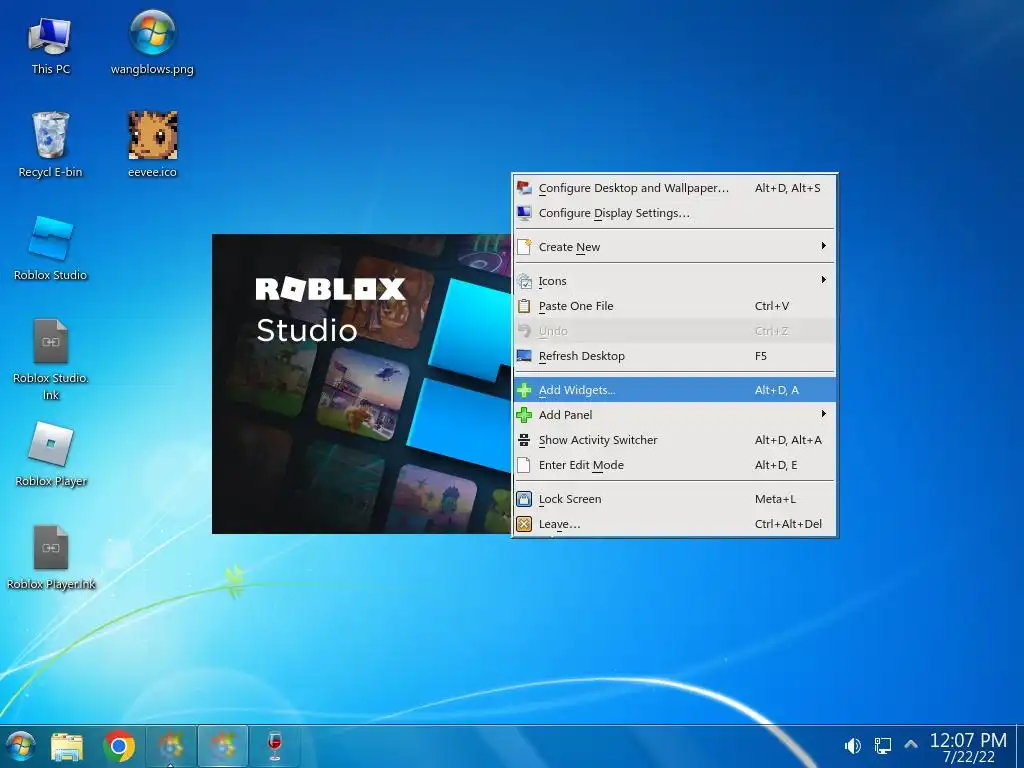Choose Leave from the context menu
Viewport: 1024px width, 768px height.
(x=675, y=524)
